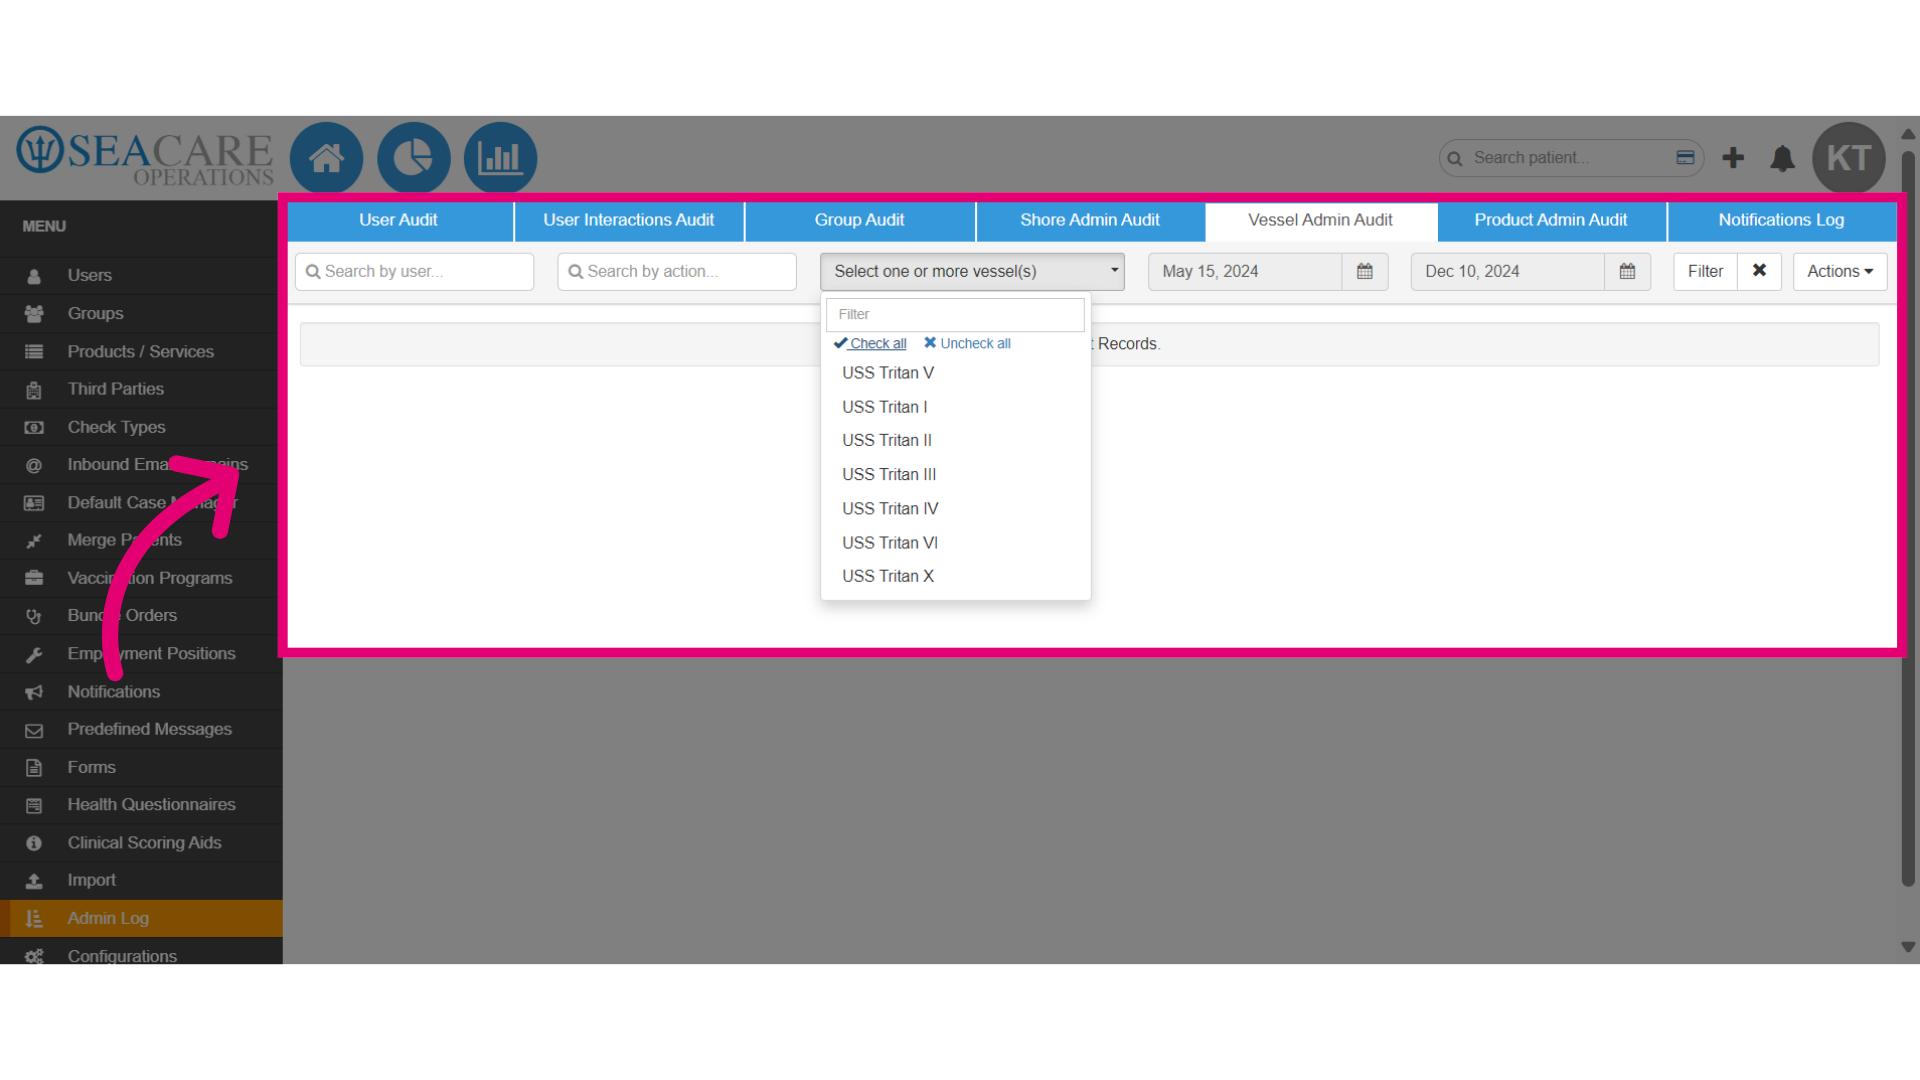Open the Home dashboard icon

326,158
